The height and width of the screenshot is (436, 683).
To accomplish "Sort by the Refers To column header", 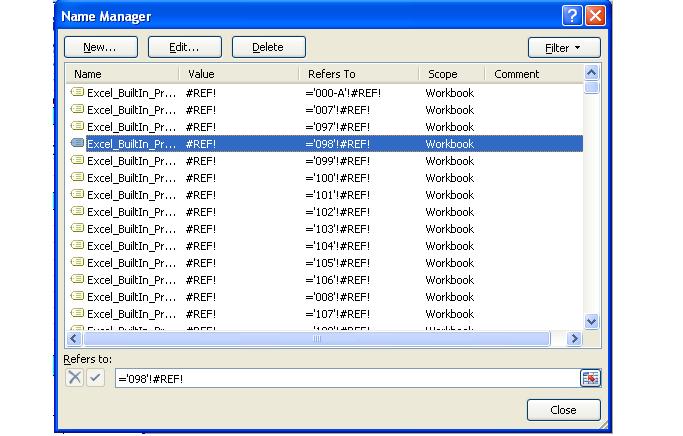I will [x=357, y=74].
